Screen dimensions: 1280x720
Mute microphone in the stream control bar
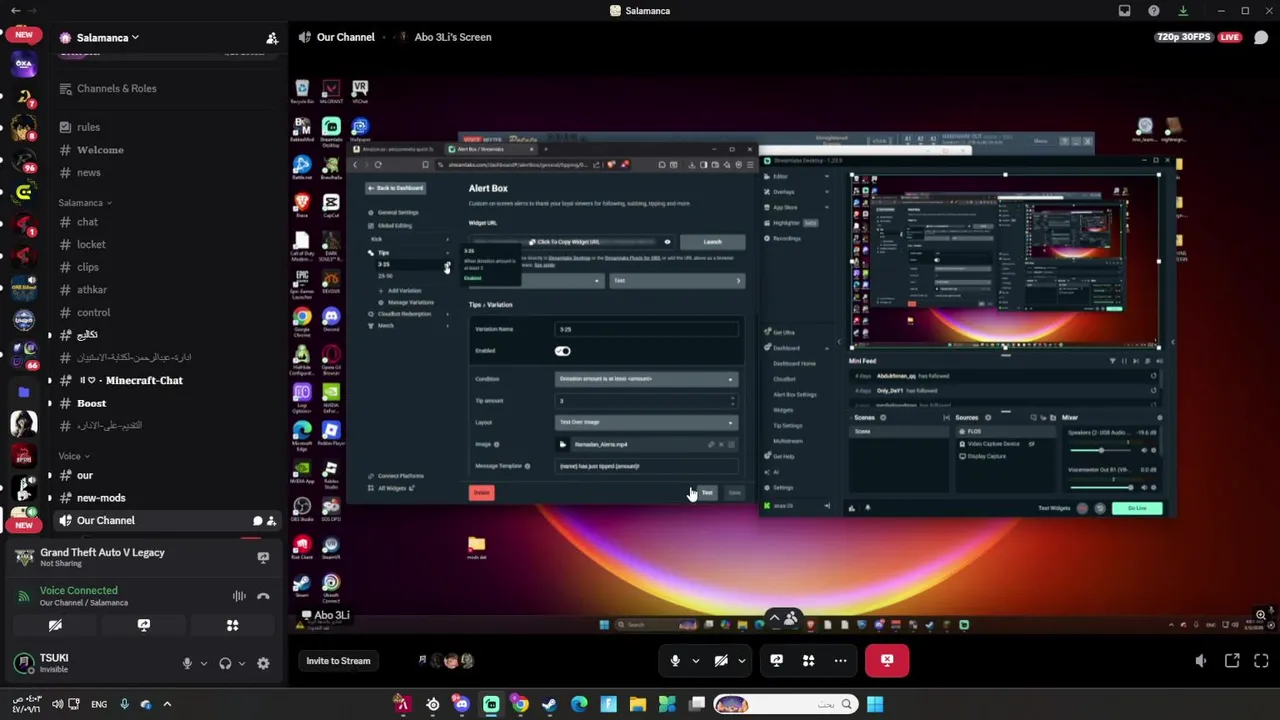pyautogui.click(x=675, y=661)
